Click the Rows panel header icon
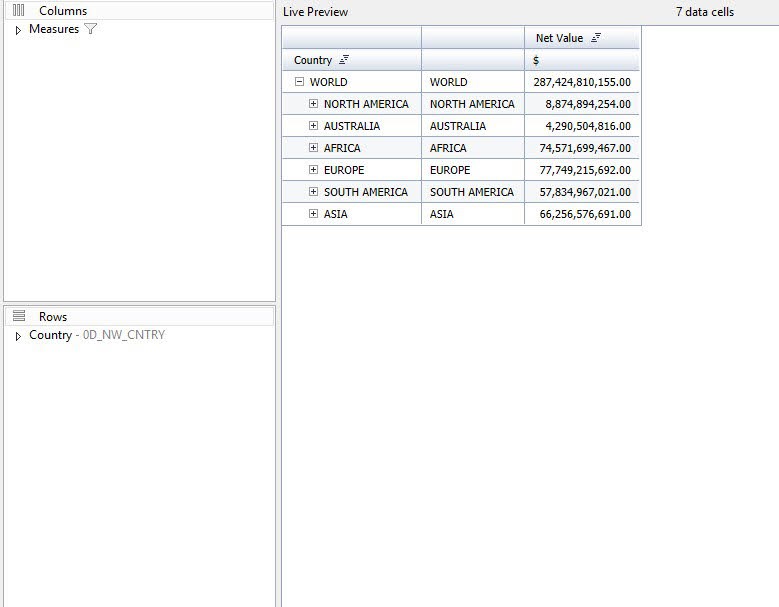The image size is (779, 607). click(18, 316)
